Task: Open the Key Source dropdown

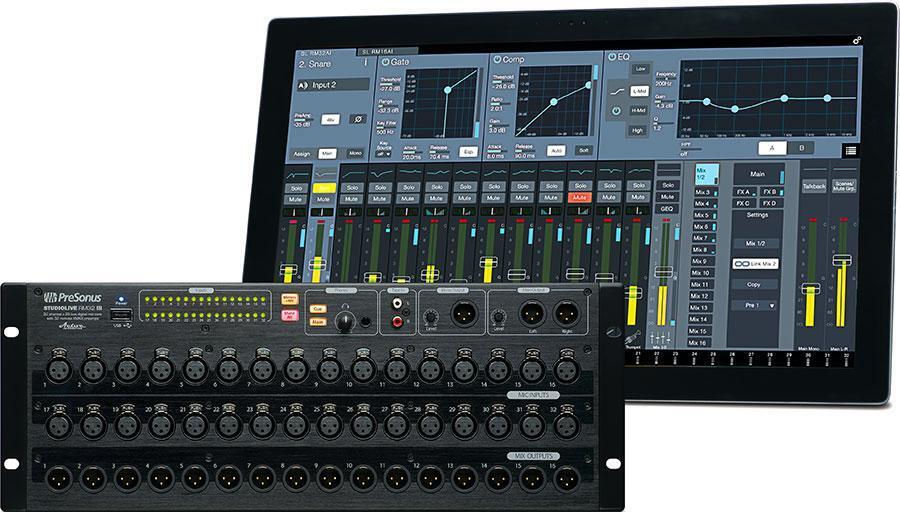Action: [383, 154]
